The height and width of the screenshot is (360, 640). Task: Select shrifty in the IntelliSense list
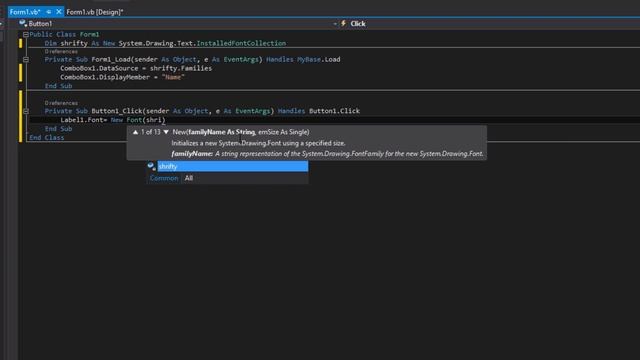[233, 166]
